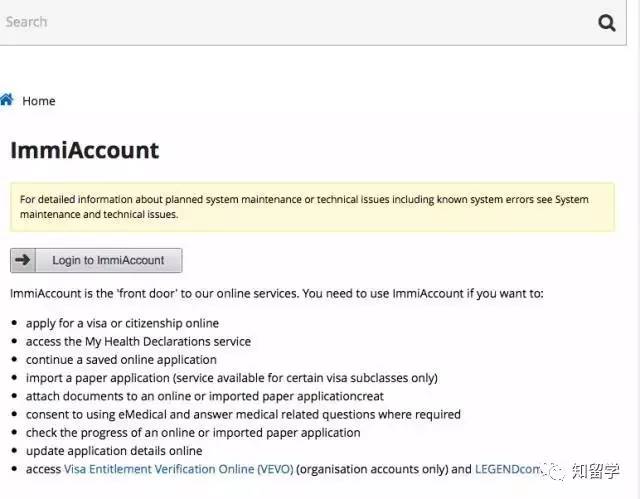Open Visa Entitlement Verification Online (VEVO) link
Image resolution: width=640 pixels, height=499 pixels.
[178, 469]
